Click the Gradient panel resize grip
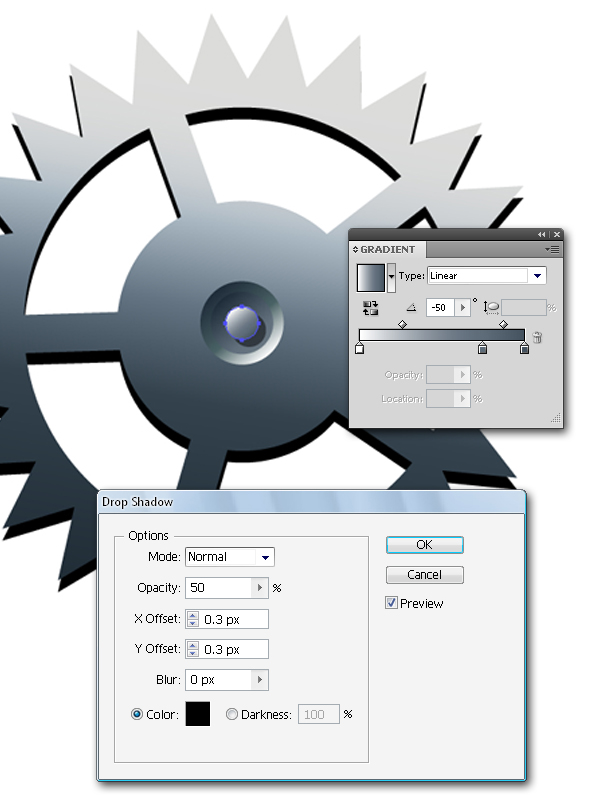Image resolution: width=600 pixels, height=800 pixels. pos(556,418)
